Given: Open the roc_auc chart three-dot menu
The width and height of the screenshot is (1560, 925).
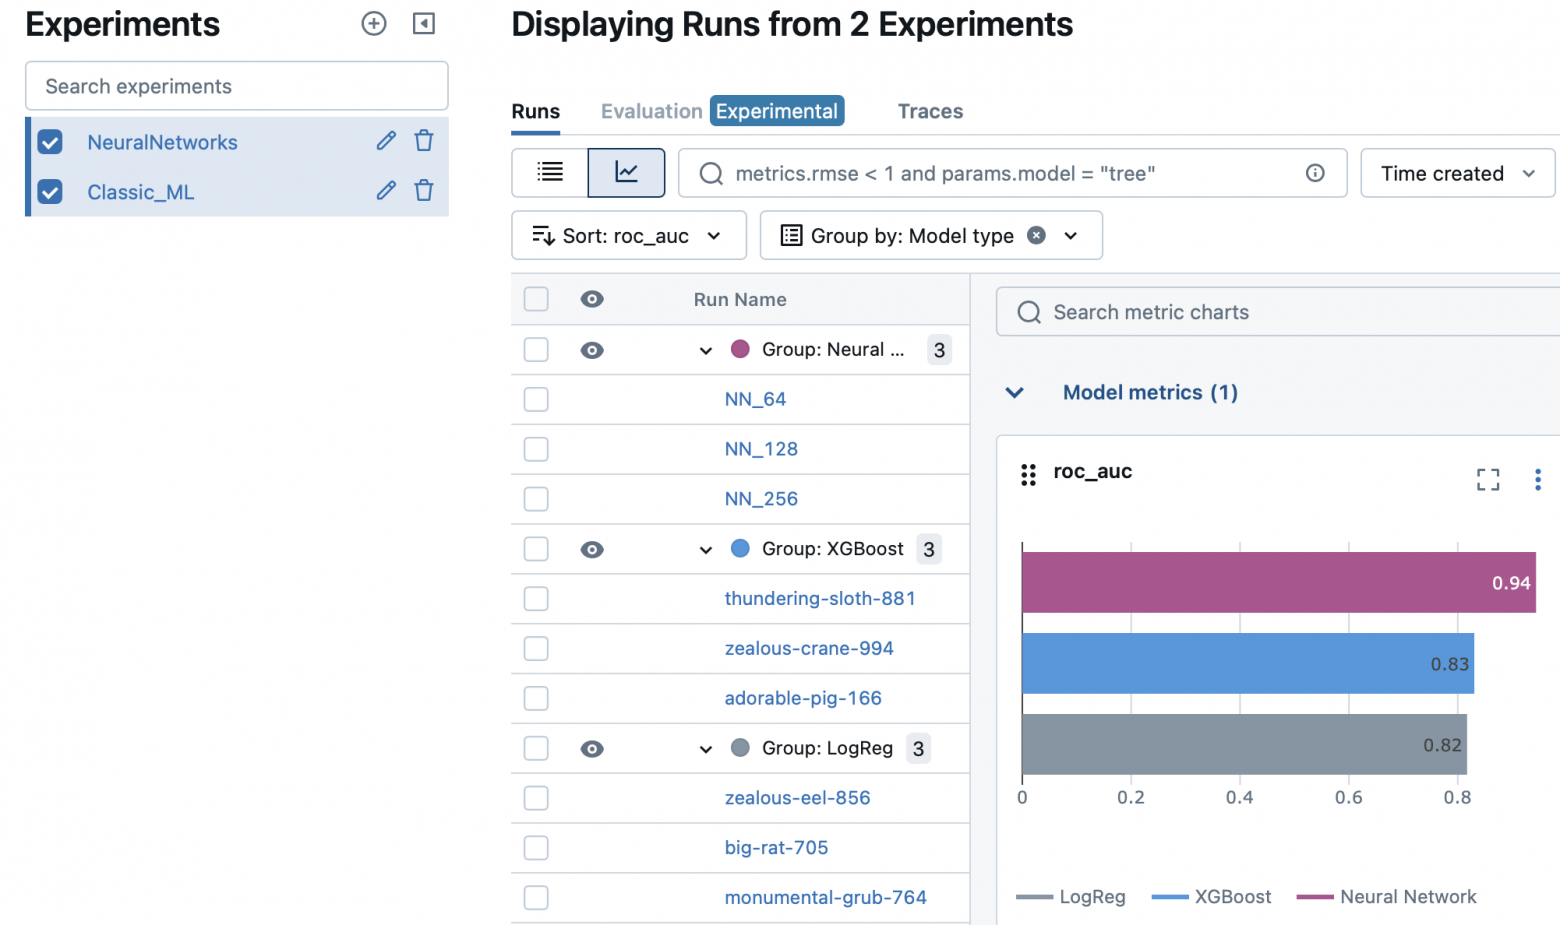Looking at the screenshot, I should point(1537,480).
